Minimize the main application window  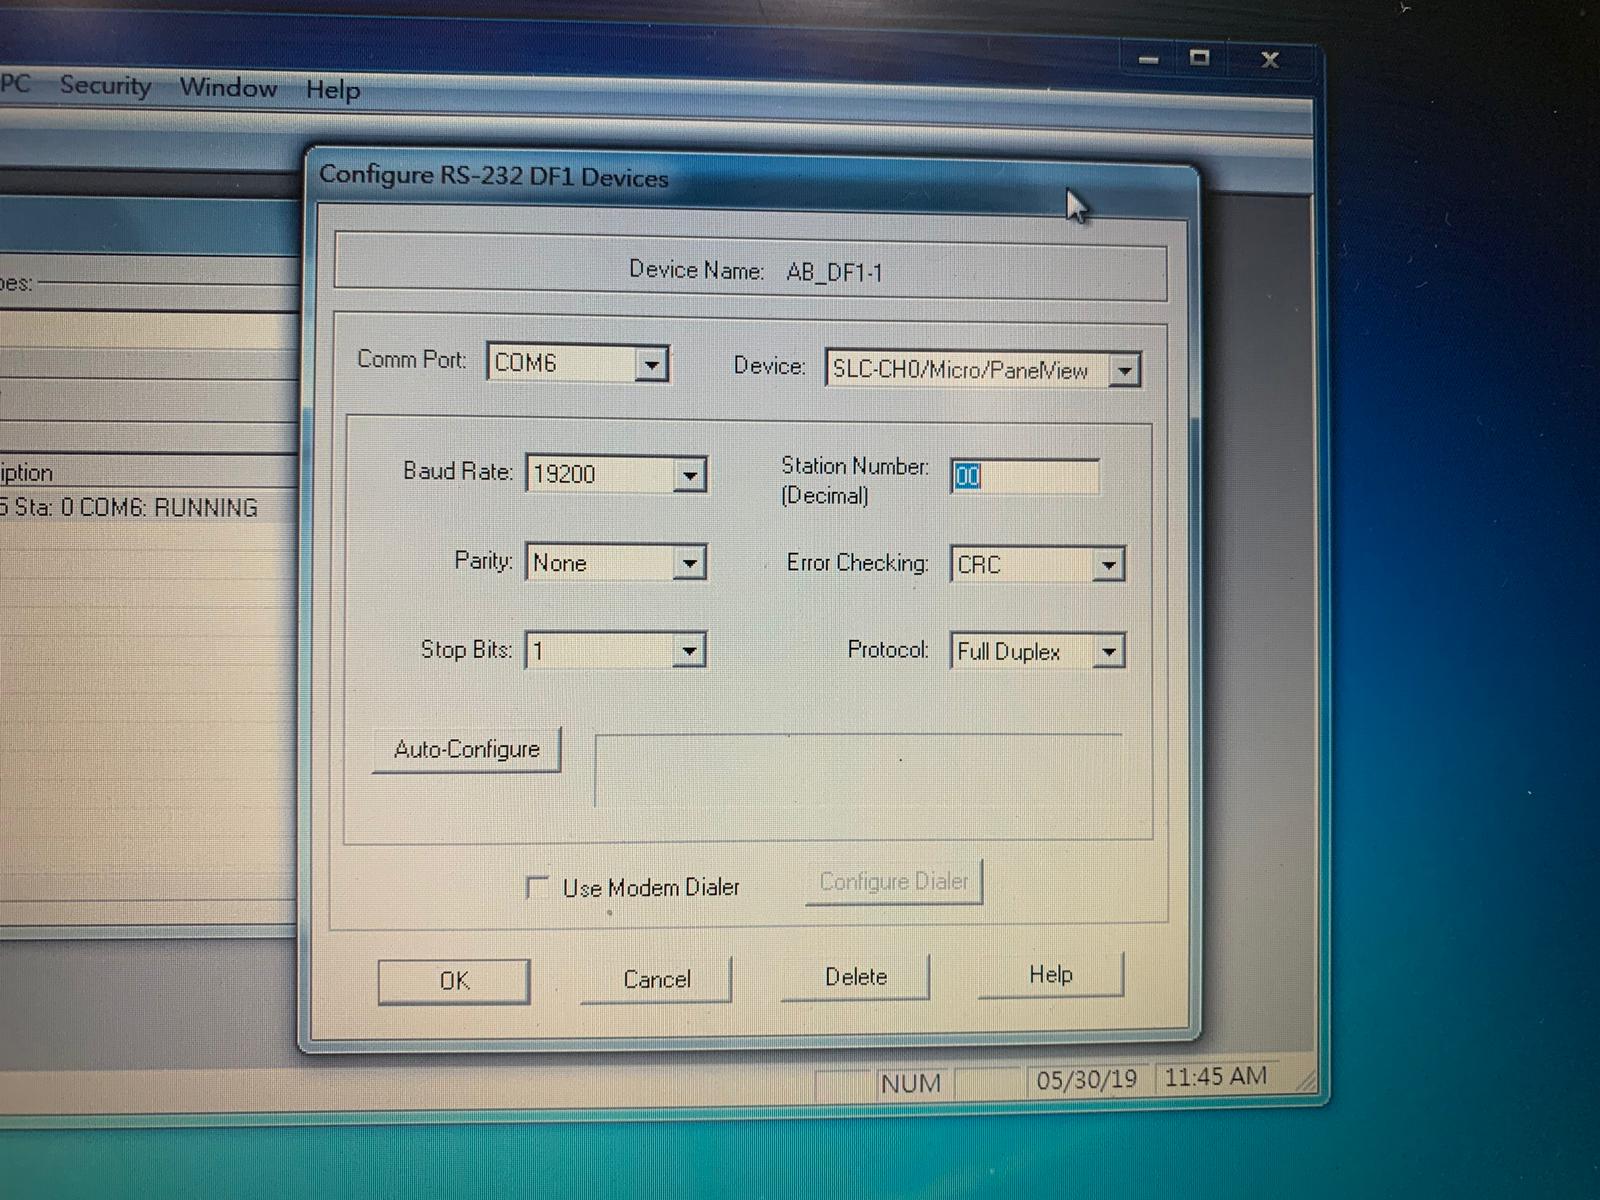[1148, 60]
